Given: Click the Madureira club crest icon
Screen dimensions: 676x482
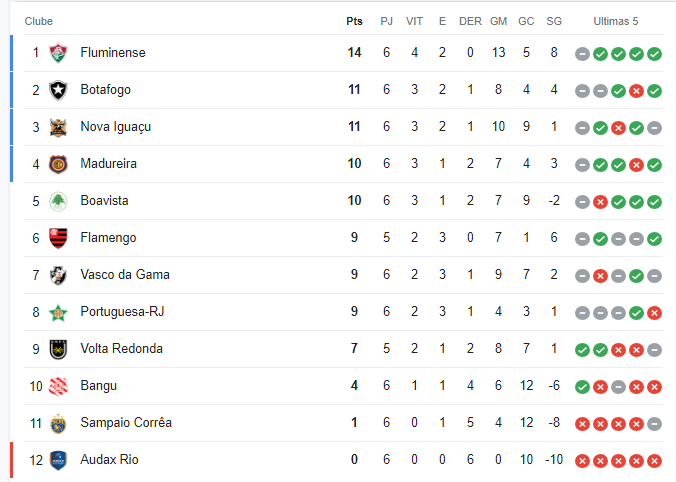Looking at the screenshot, I should pos(58,164).
